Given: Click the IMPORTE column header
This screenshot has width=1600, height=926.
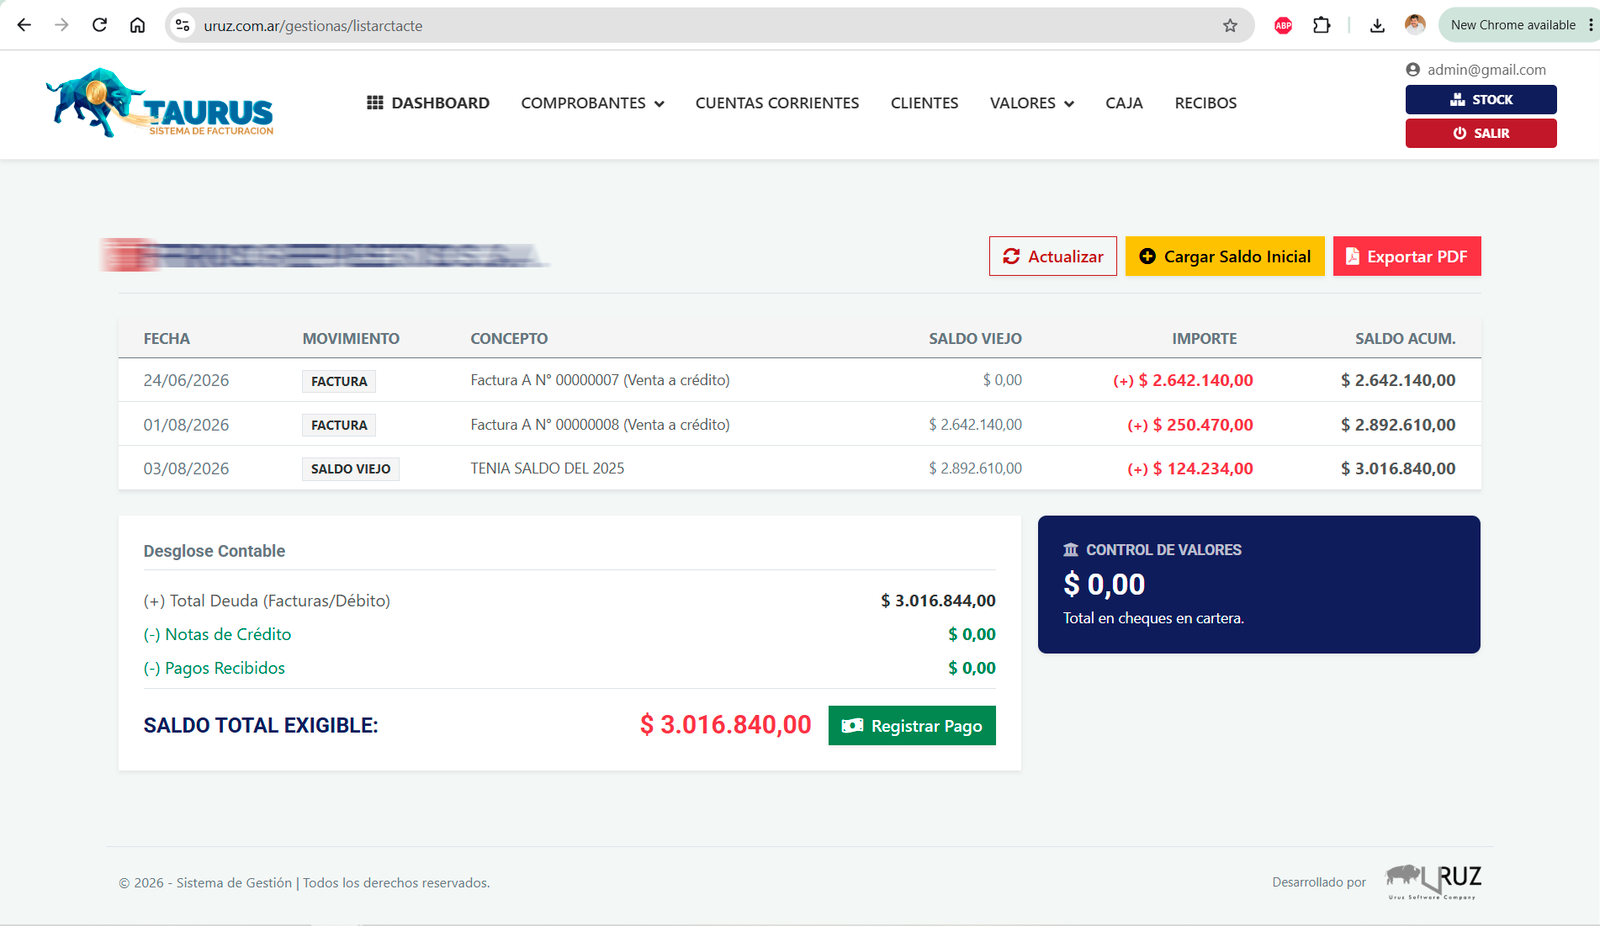Looking at the screenshot, I should pos(1204,339).
